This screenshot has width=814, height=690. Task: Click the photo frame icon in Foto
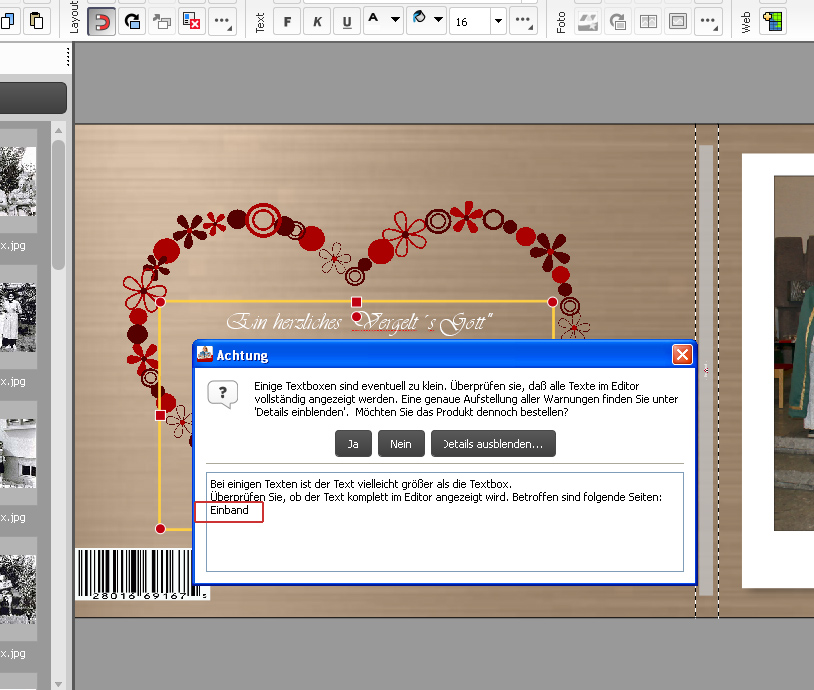[x=679, y=21]
